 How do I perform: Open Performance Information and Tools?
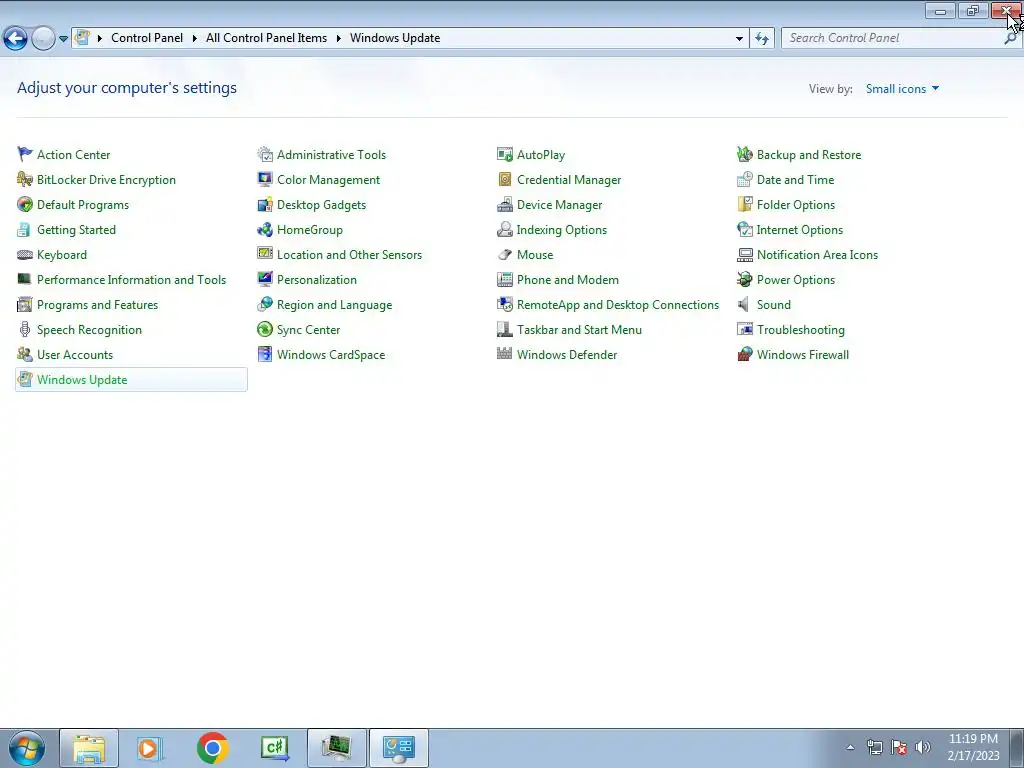pos(131,280)
